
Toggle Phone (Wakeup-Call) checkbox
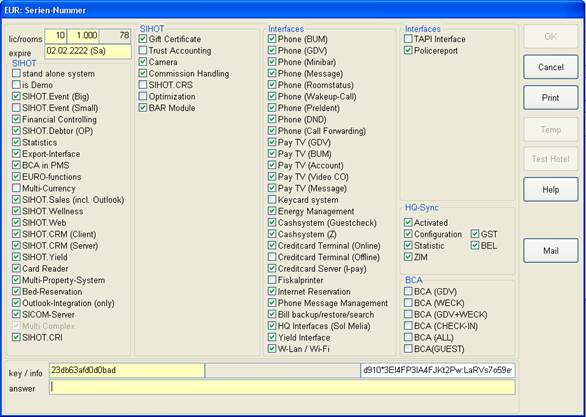(272, 96)
